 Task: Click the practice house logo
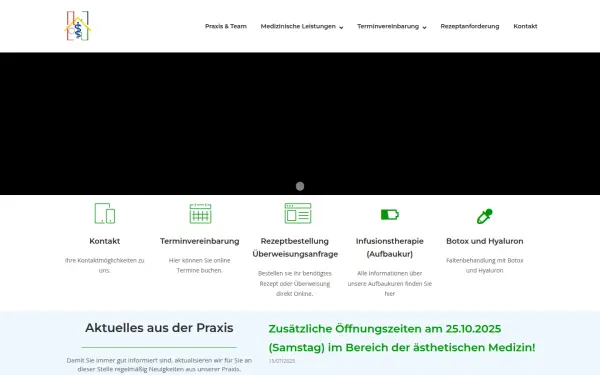pyautogui.click(x=78, y=26)
